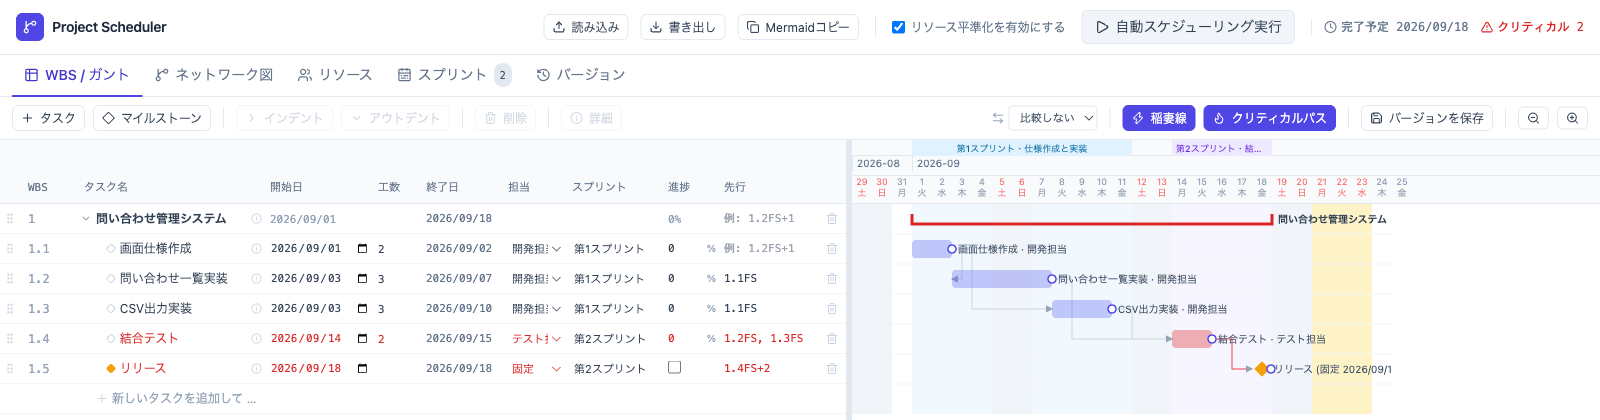Screen dimensions: 1600x420
Task: Click the 結合テスト red Gantt bar
Action: pyautogui.click(x=1191, y=339)
